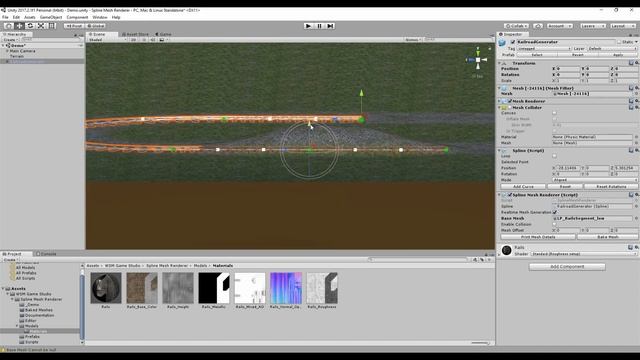Toggle 2D scene view mode
Image resolution: width=640 pixels, height=360 pixels.
133,40
